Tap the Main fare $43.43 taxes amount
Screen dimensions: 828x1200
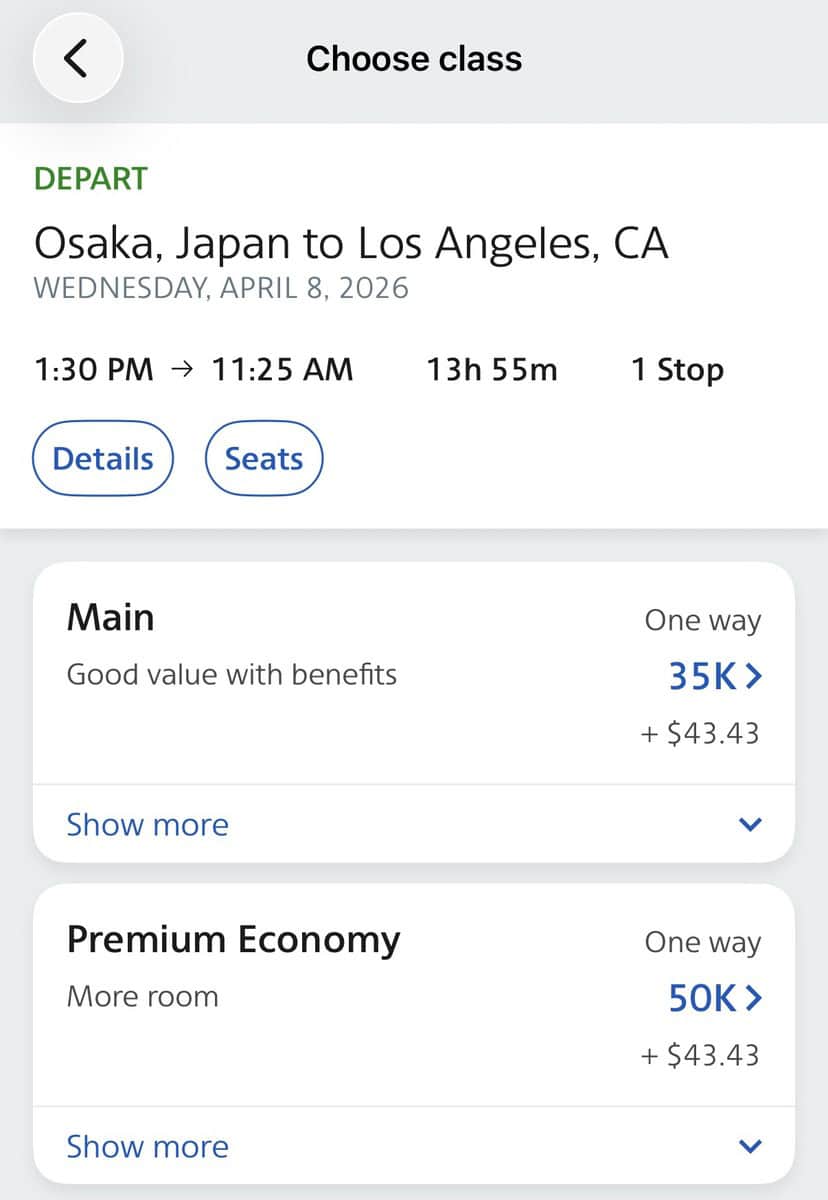[x=700, y=734]
